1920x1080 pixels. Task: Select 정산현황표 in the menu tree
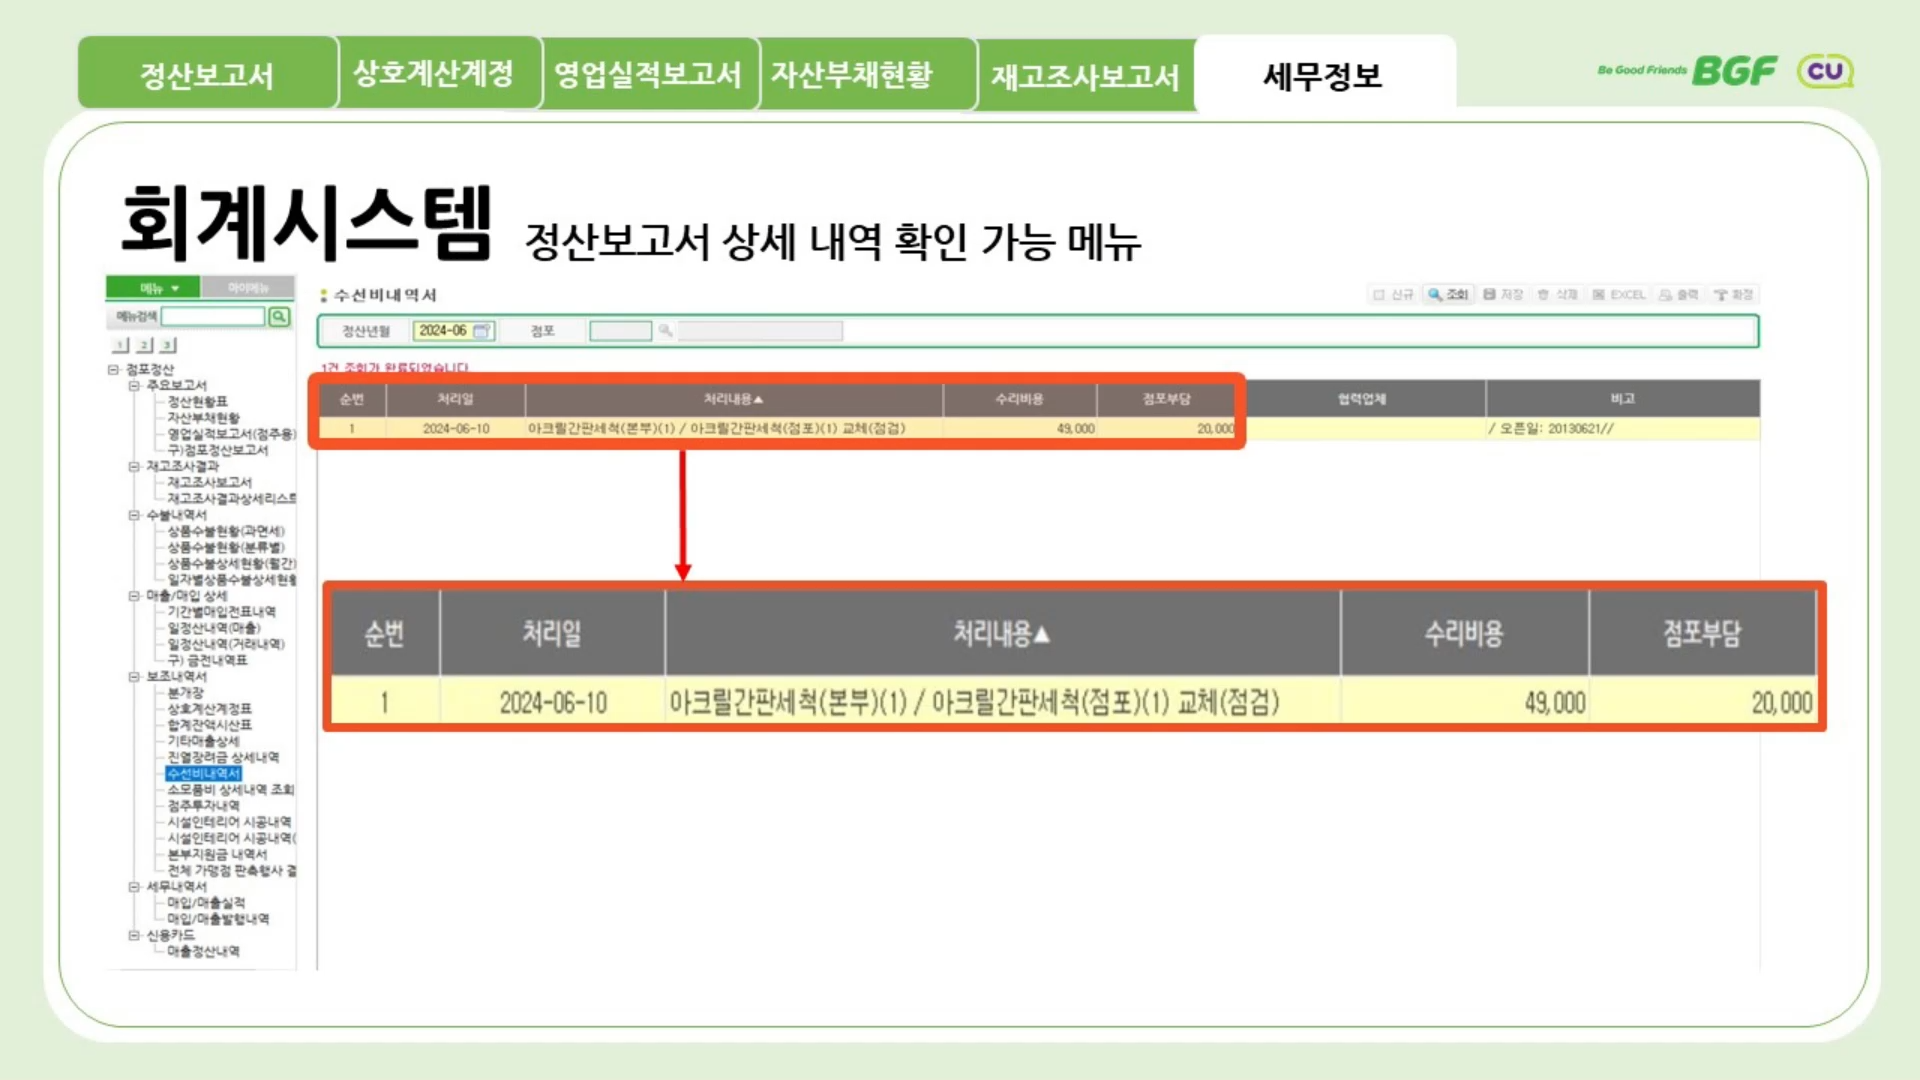click(197, 401)
